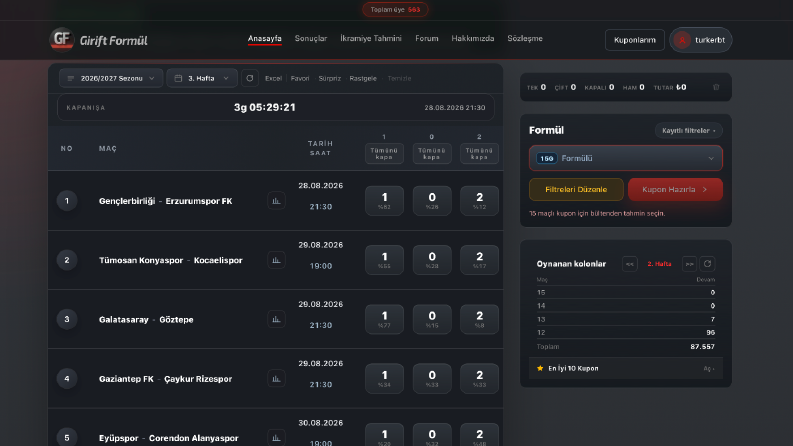793x446 pixels.
Task: Click the star icon beside En İyi 10 Kupon
Action: click(540, 368)
